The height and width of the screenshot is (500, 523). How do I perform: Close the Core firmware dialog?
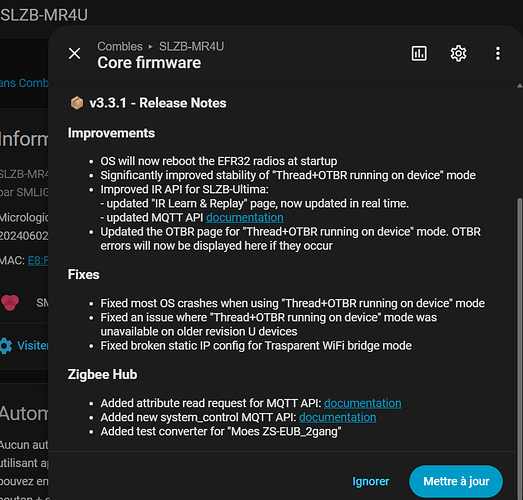point(74,53)
